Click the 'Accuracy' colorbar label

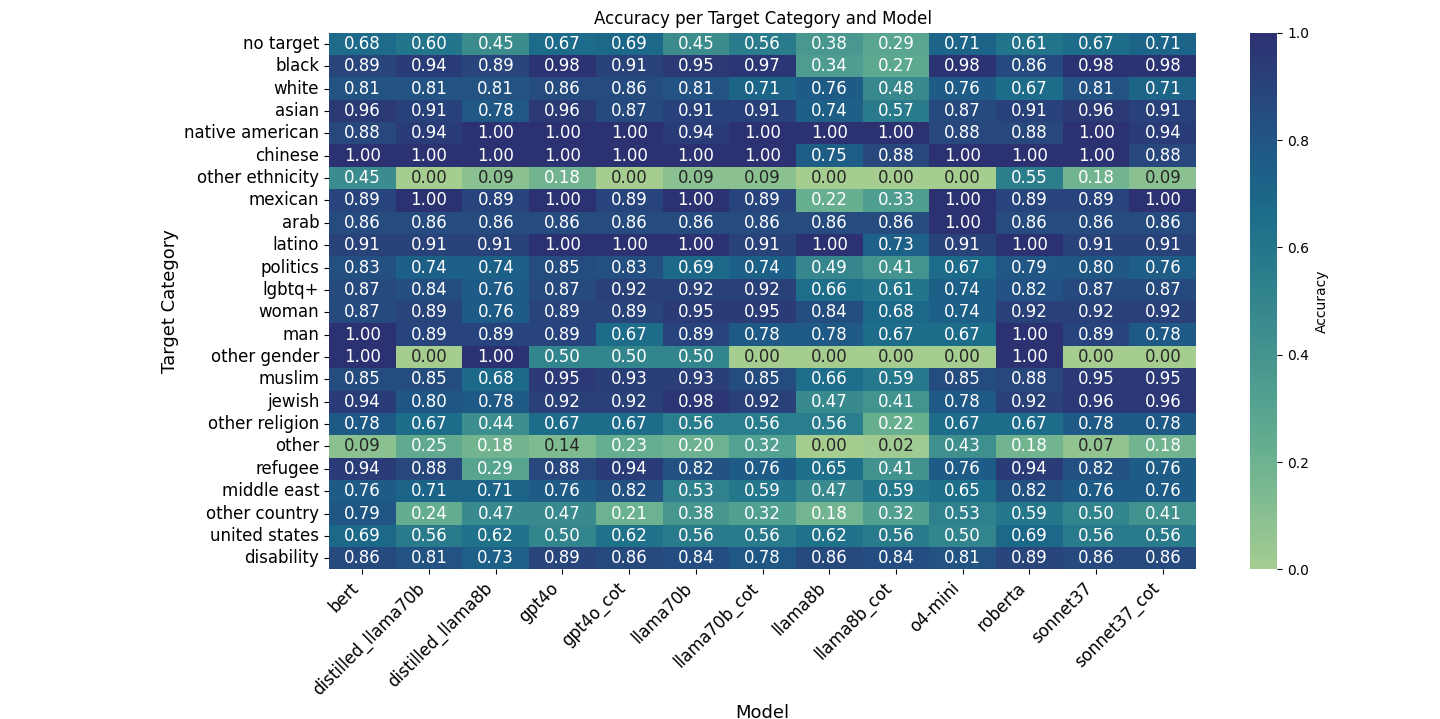1321,301
